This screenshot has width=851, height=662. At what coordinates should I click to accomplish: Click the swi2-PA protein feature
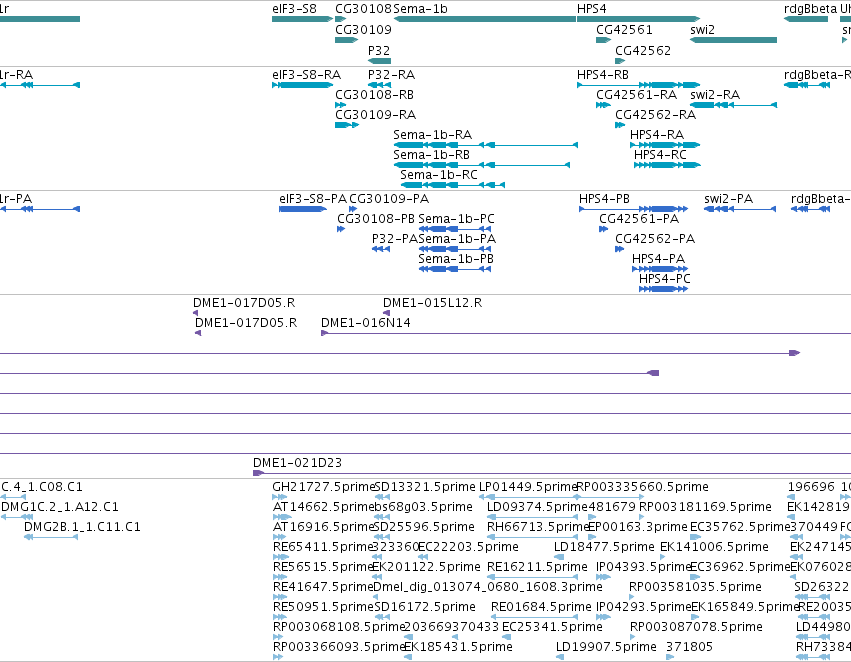click(740, 209)
